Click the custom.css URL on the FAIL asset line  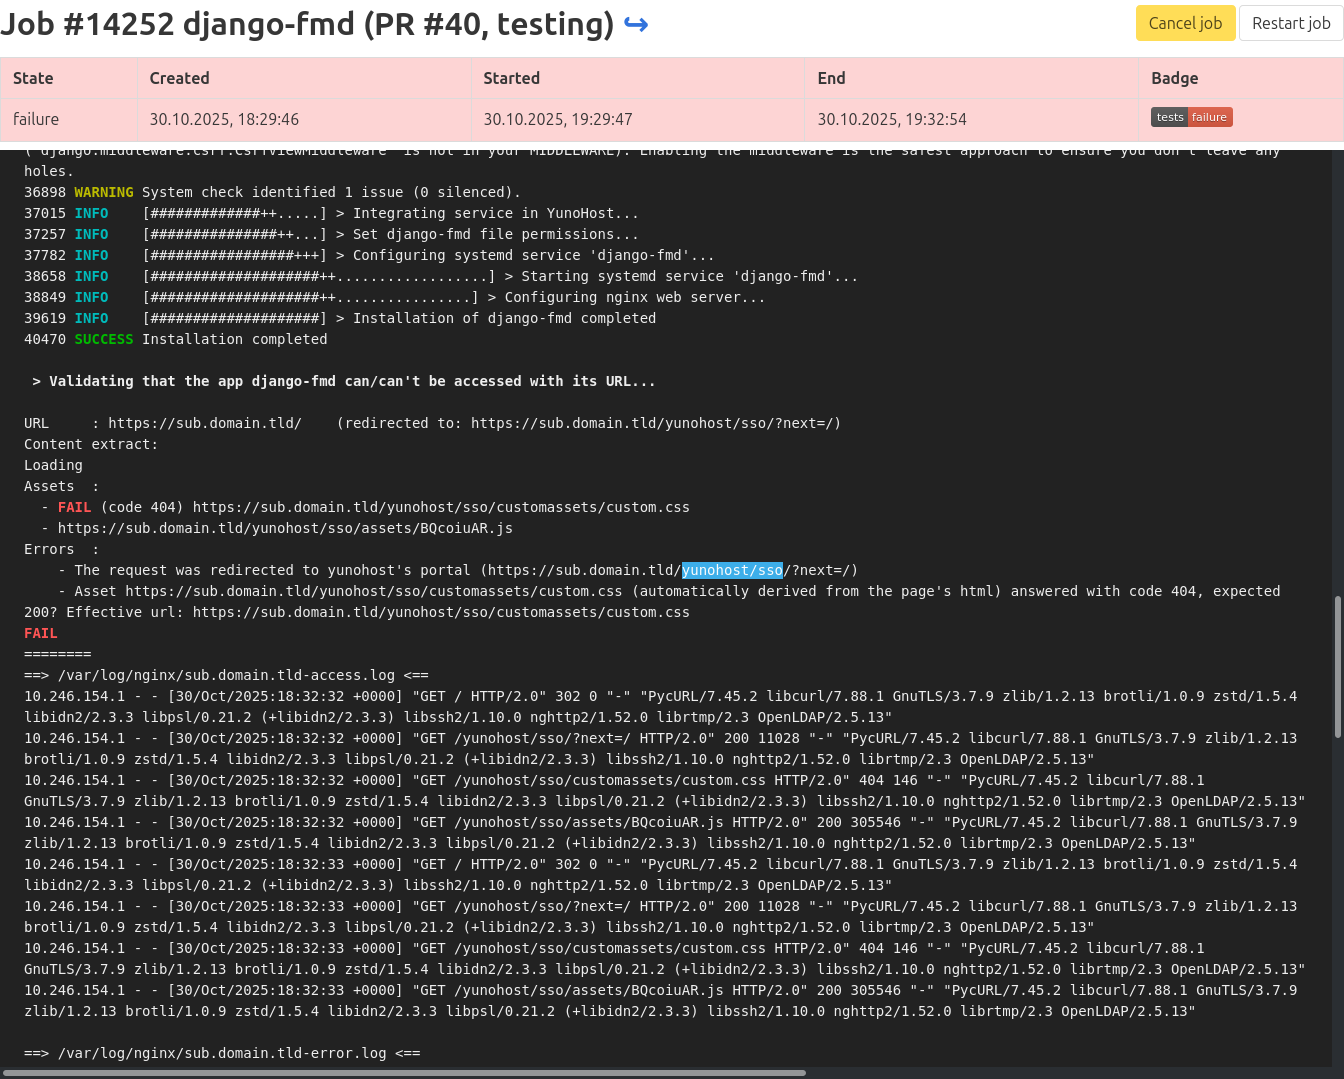pyautogui.click(x=440, y=507)
